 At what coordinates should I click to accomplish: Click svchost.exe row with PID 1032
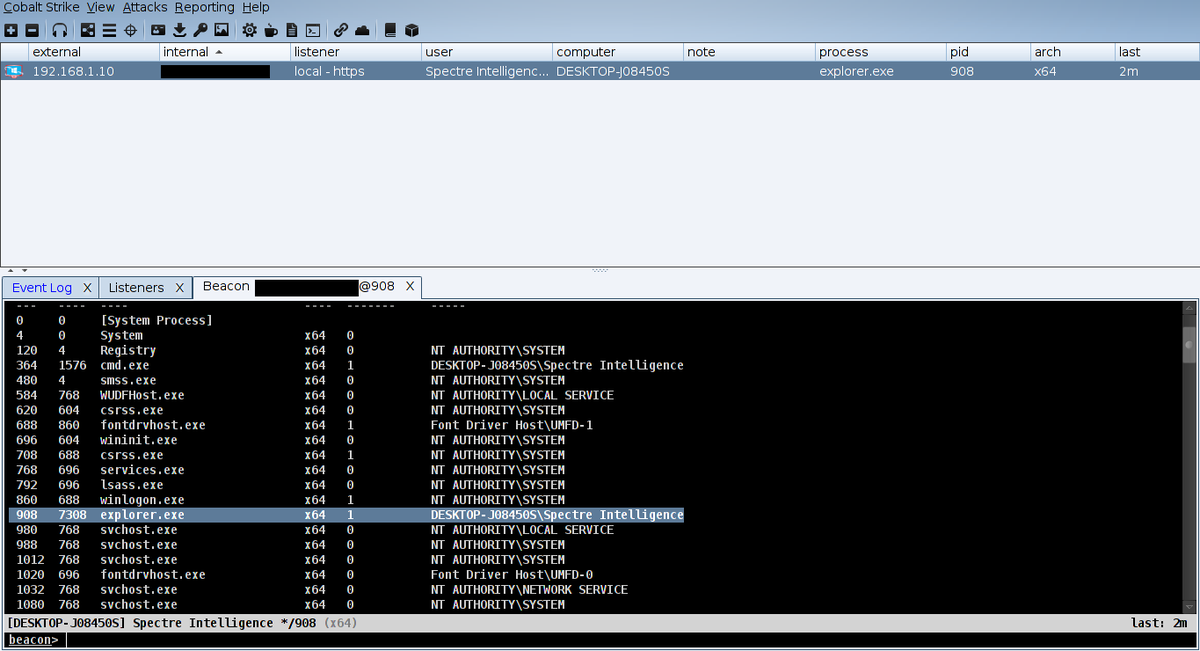[320, 590]
